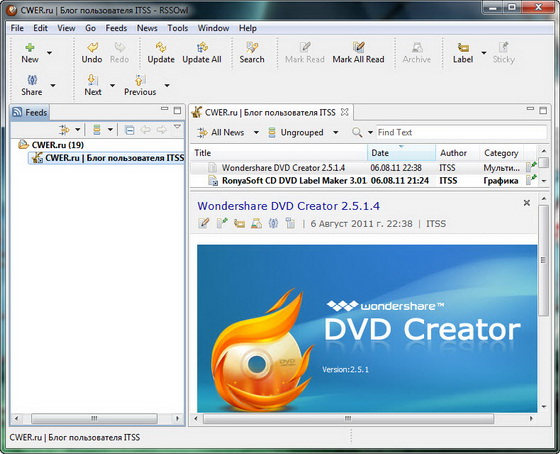The image size is (560, 454).
Task: Click the news content horizontal scrollbar
Action: [x=348, y=418]
